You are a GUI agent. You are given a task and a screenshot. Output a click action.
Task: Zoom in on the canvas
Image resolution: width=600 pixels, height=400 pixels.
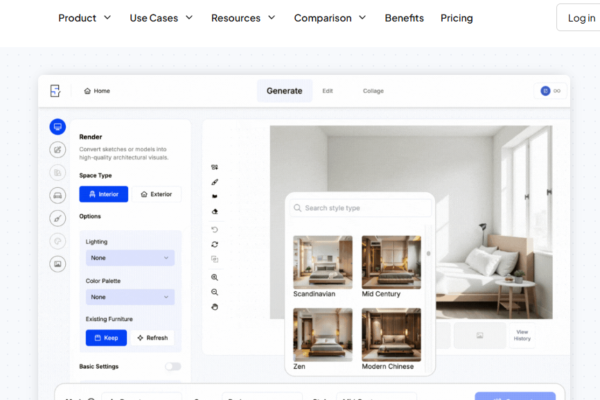[215, 277]
